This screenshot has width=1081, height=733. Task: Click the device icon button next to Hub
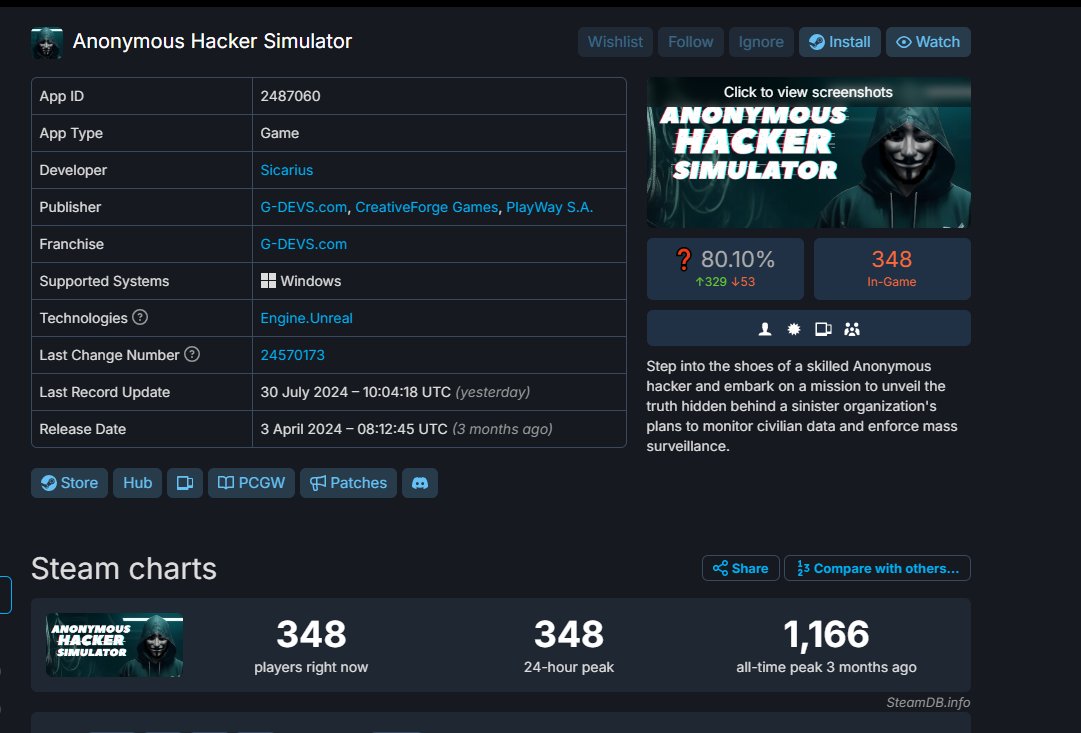click(x=185, y=483)
